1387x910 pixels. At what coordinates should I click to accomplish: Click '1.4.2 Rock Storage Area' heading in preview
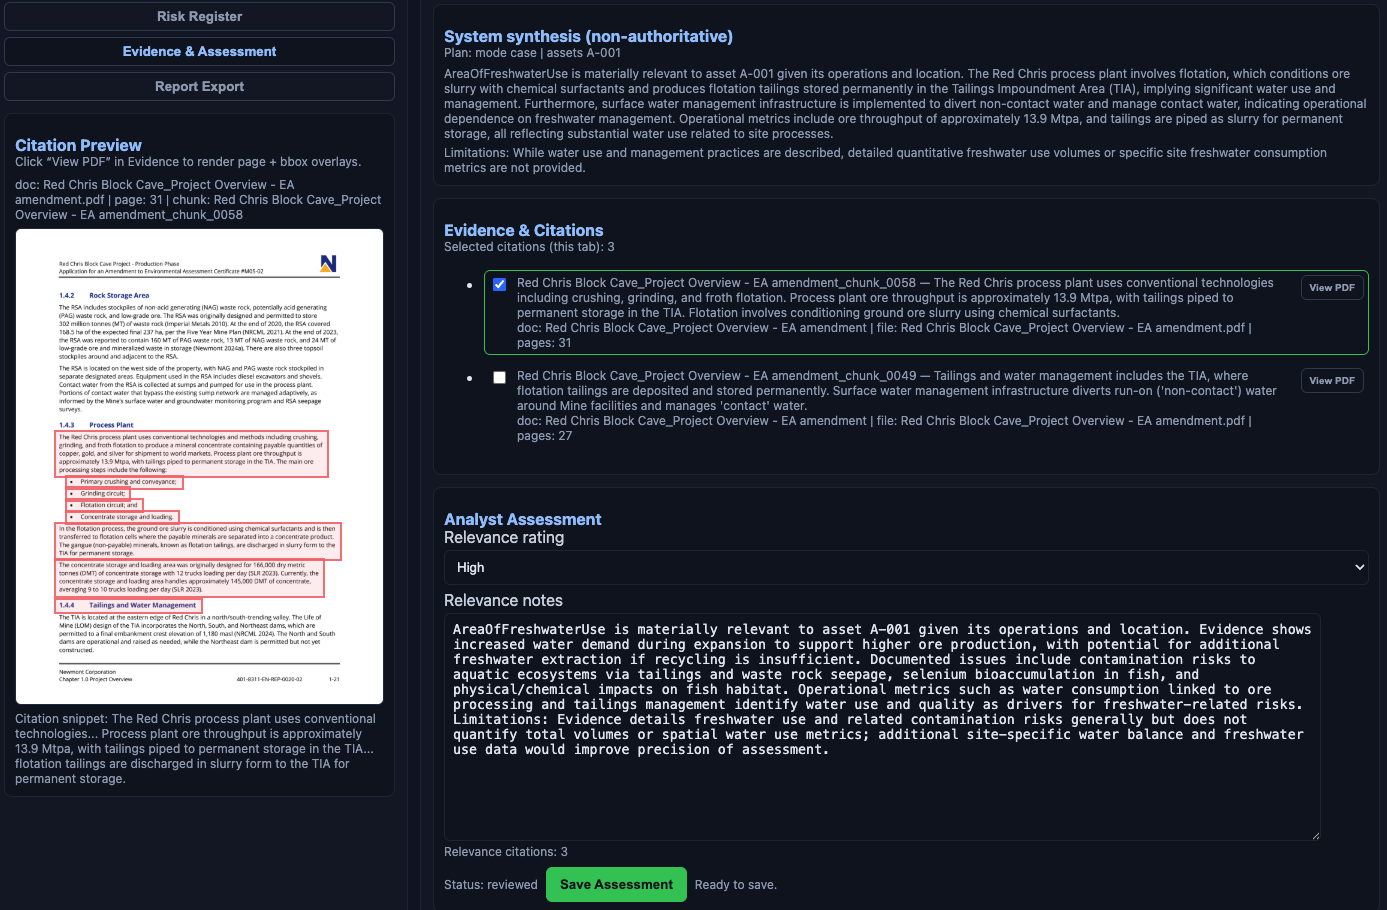click(x=105, y=296)
